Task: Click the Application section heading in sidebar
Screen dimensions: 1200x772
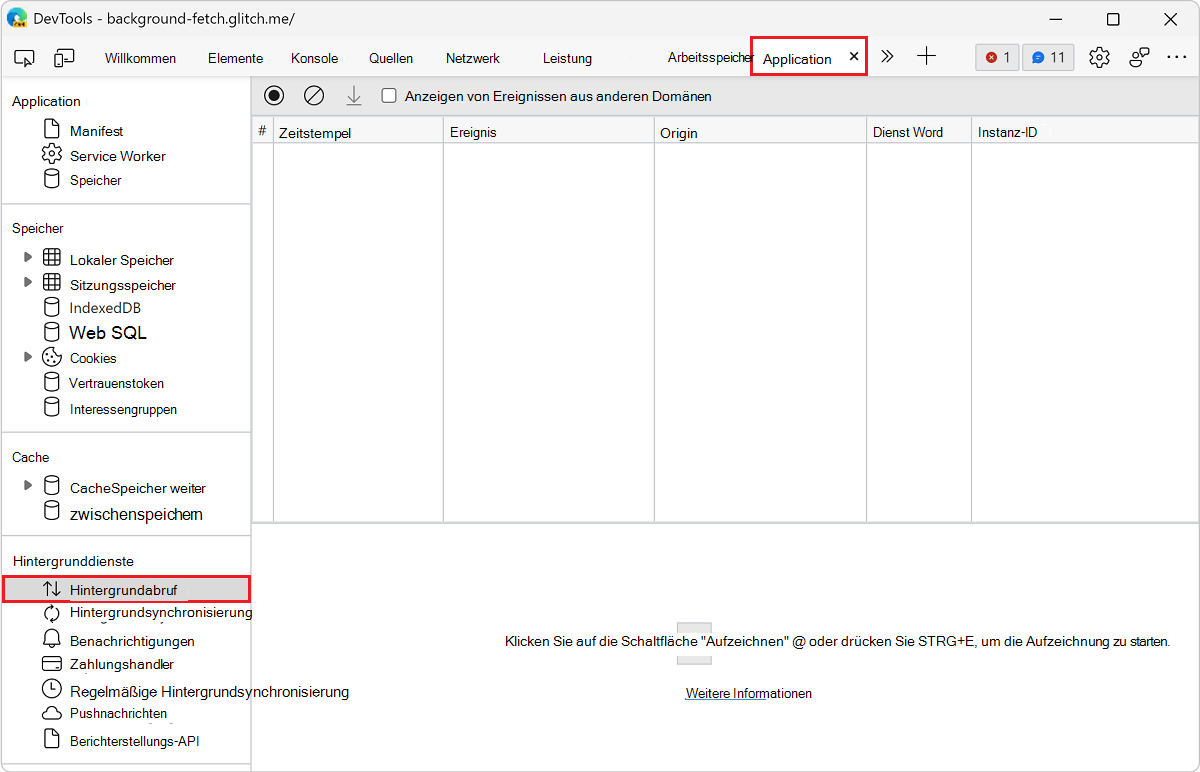Action: click(46, 101)
